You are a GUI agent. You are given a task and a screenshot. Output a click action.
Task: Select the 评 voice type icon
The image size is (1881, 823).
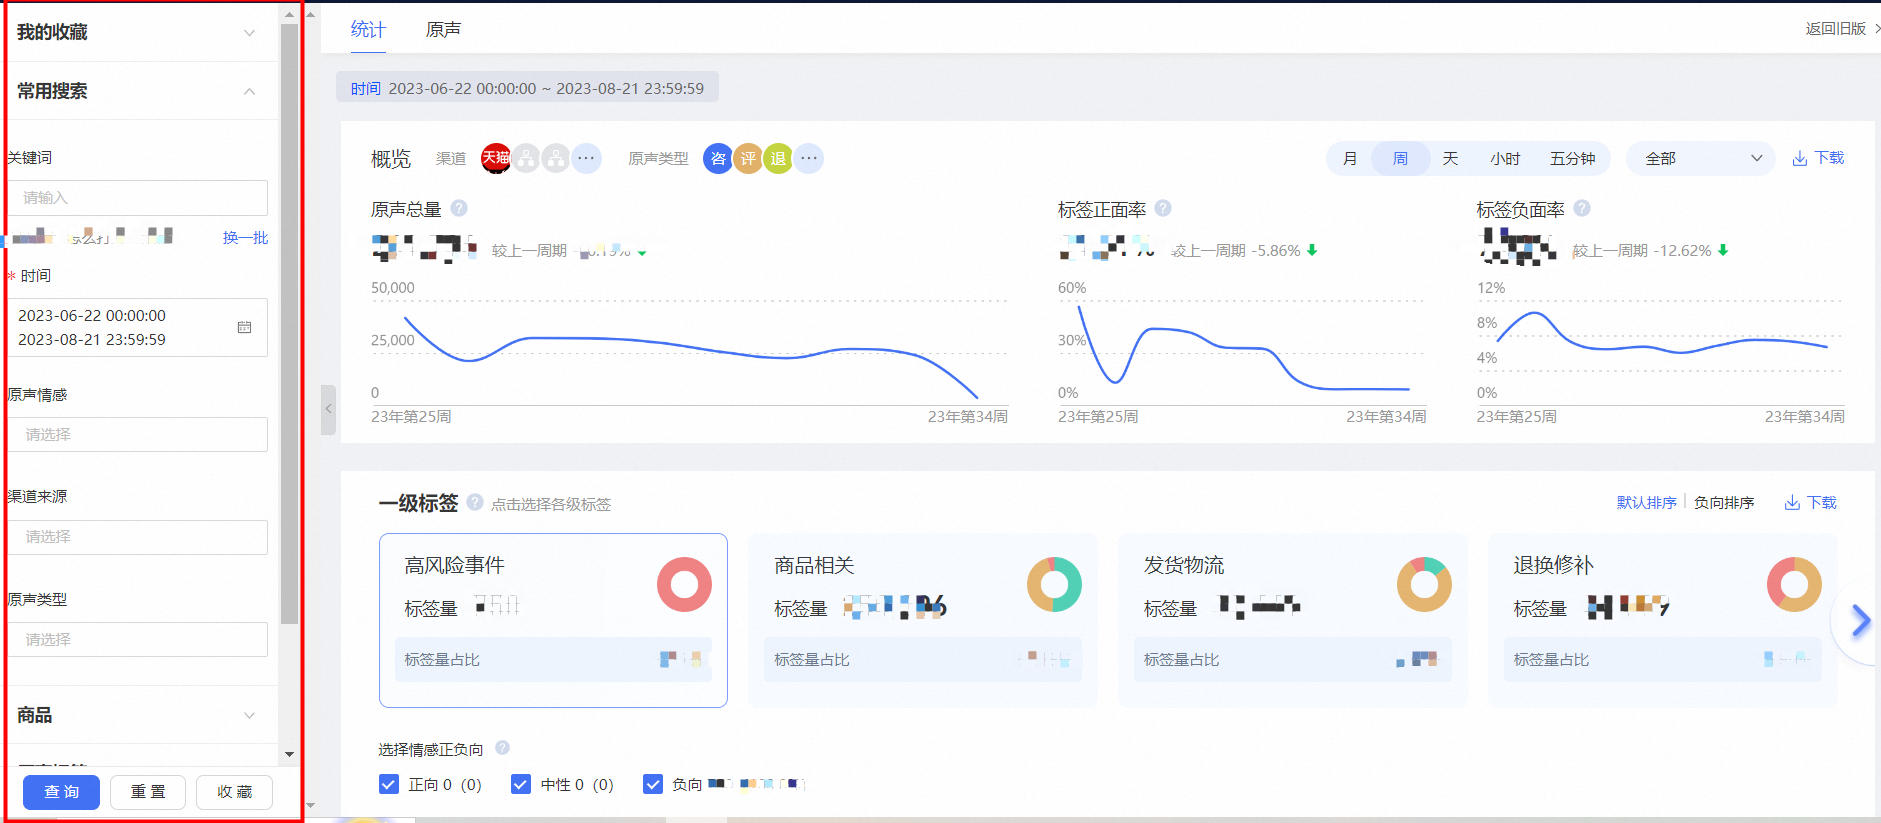click(748, 158)
